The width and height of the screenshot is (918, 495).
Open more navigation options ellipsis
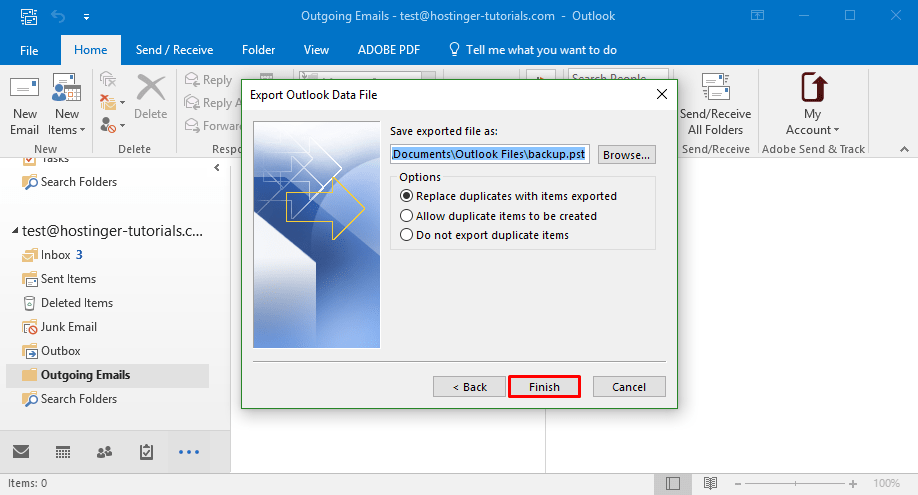click(189, 452)
